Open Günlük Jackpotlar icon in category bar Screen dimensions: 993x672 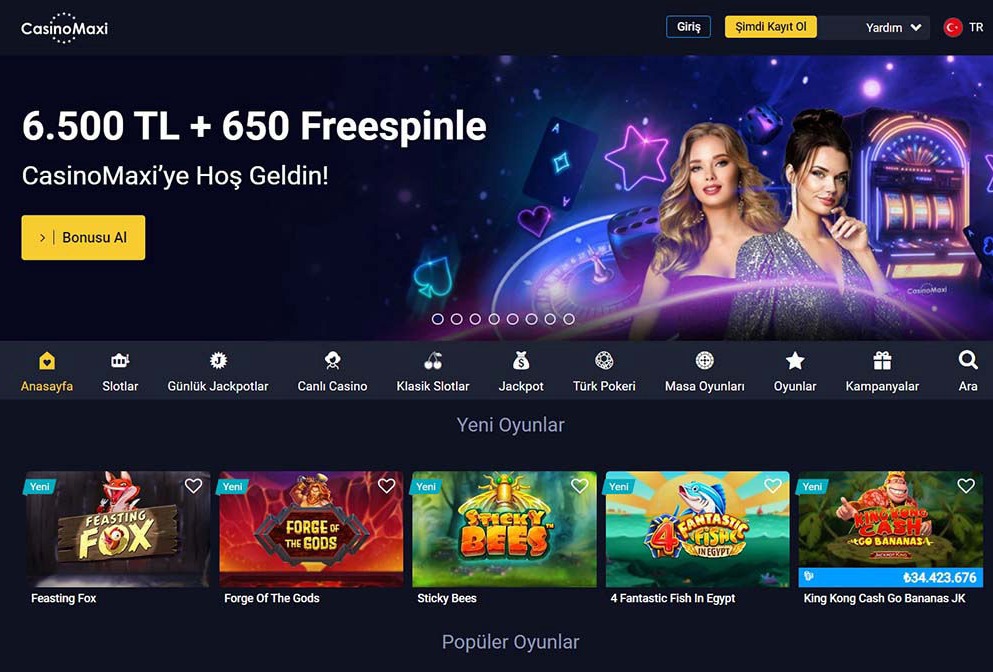218,360
